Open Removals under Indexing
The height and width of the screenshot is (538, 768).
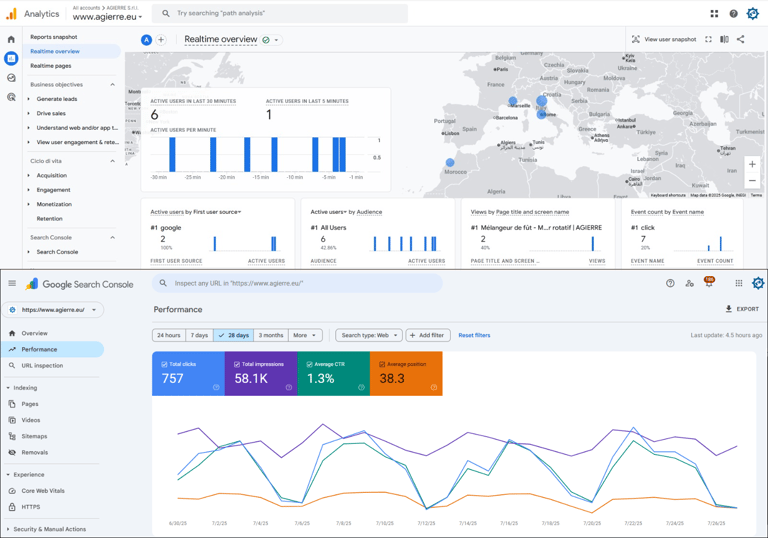pyautogui.click(x=34, y=452)
